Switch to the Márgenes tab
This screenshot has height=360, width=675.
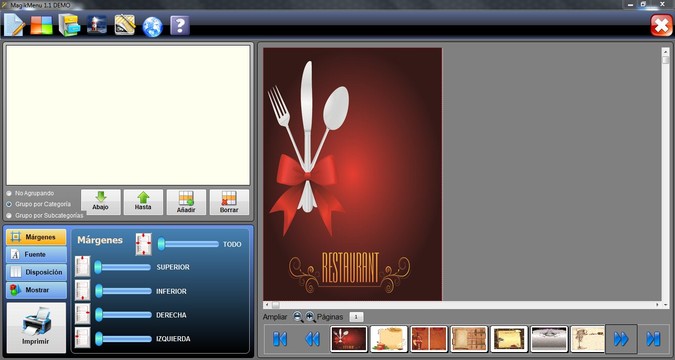tap(36, 237)
